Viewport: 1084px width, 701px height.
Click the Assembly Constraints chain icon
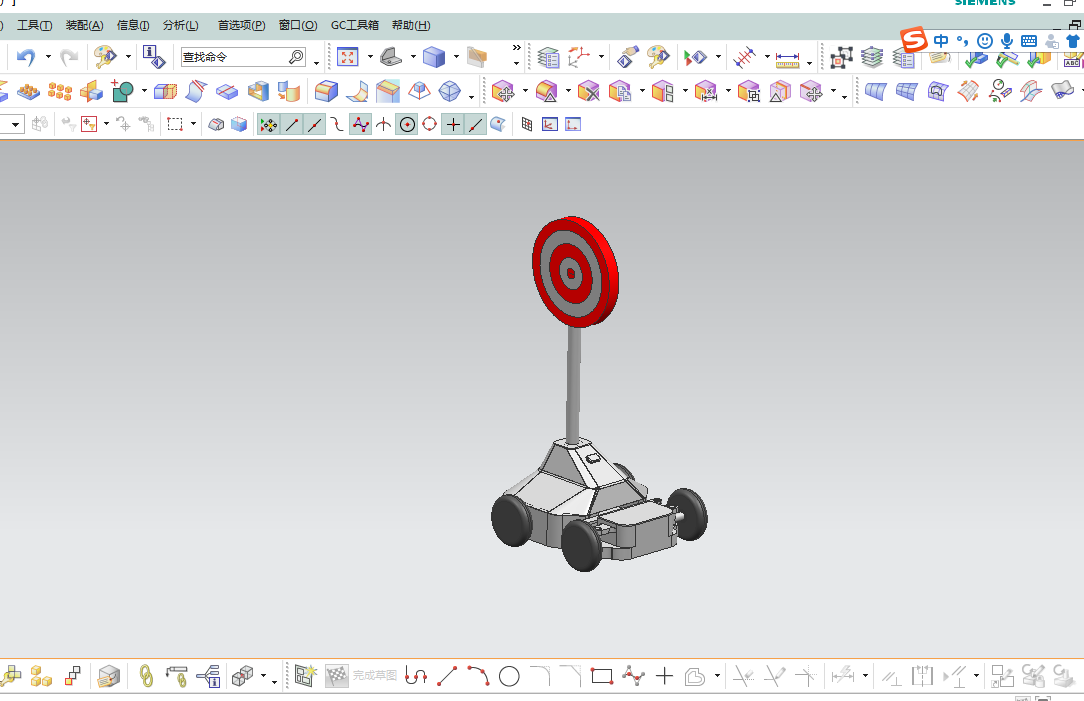pyautogui.click(x=146, y=676)
